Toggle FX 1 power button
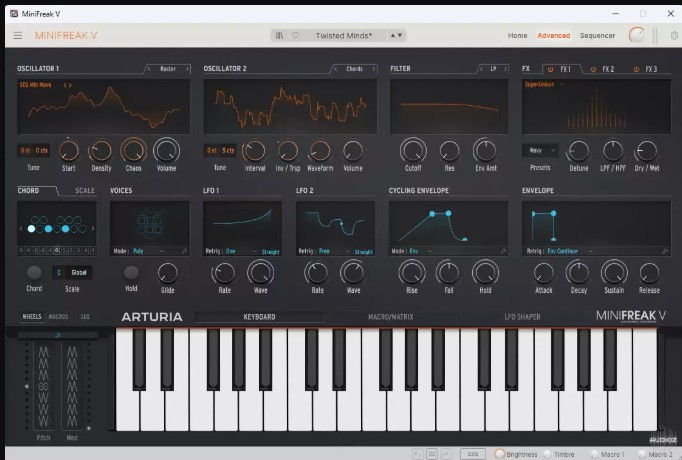 [x=550, y=69]
